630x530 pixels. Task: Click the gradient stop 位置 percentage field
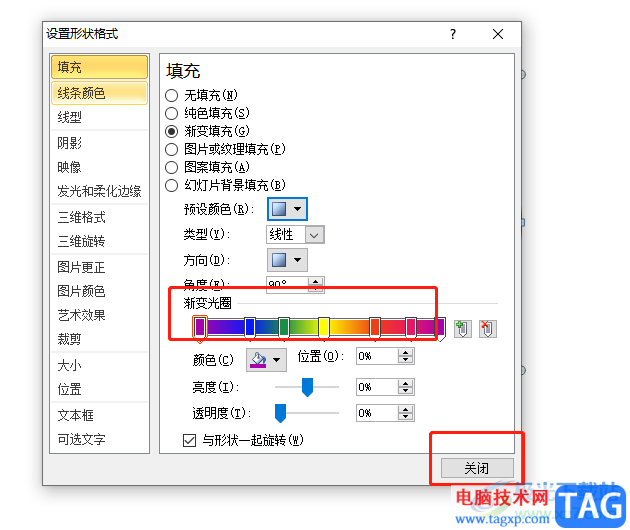tap(377, 356)
